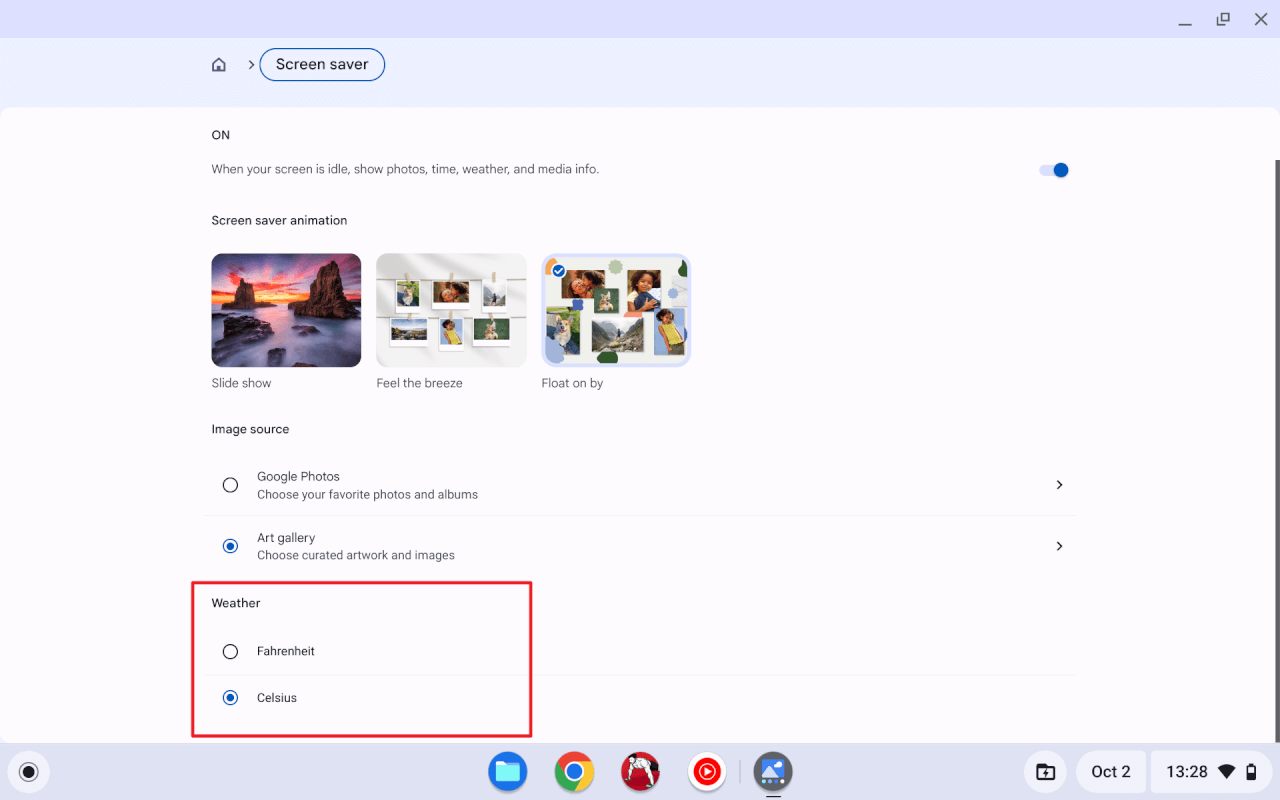Open Art gallery options chevron
Image resolution: width=1280 pixels, height=800 pixels.
pos(1059,546)
